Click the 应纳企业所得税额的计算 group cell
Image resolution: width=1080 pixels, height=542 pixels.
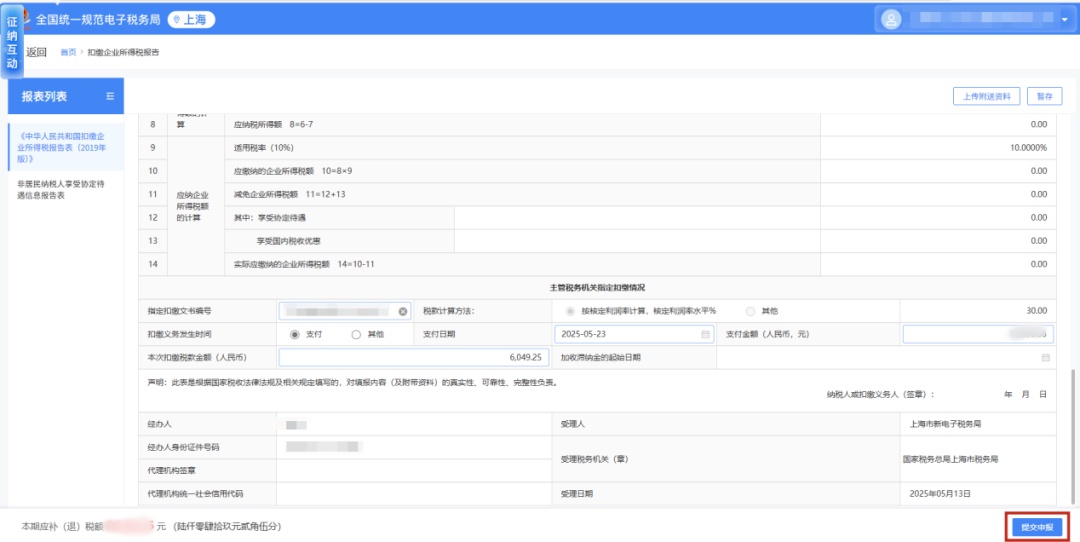pos(196,206)
